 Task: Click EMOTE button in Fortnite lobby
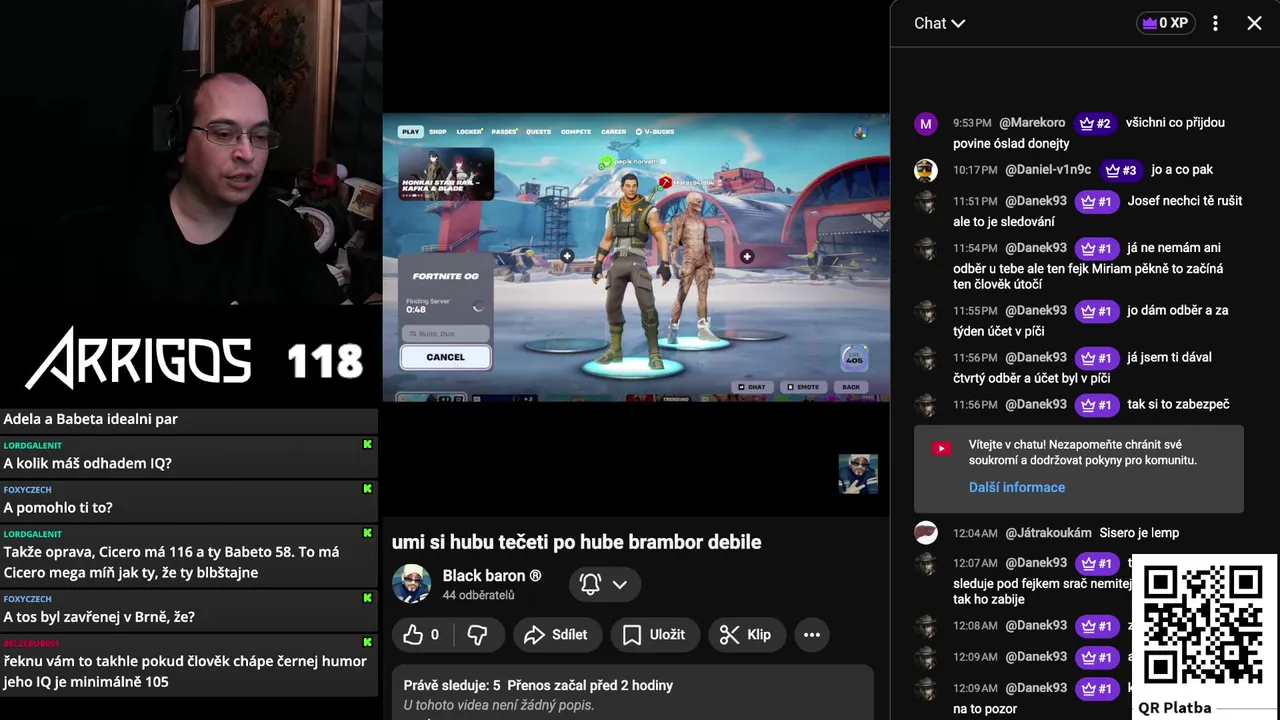click(803, 387)
